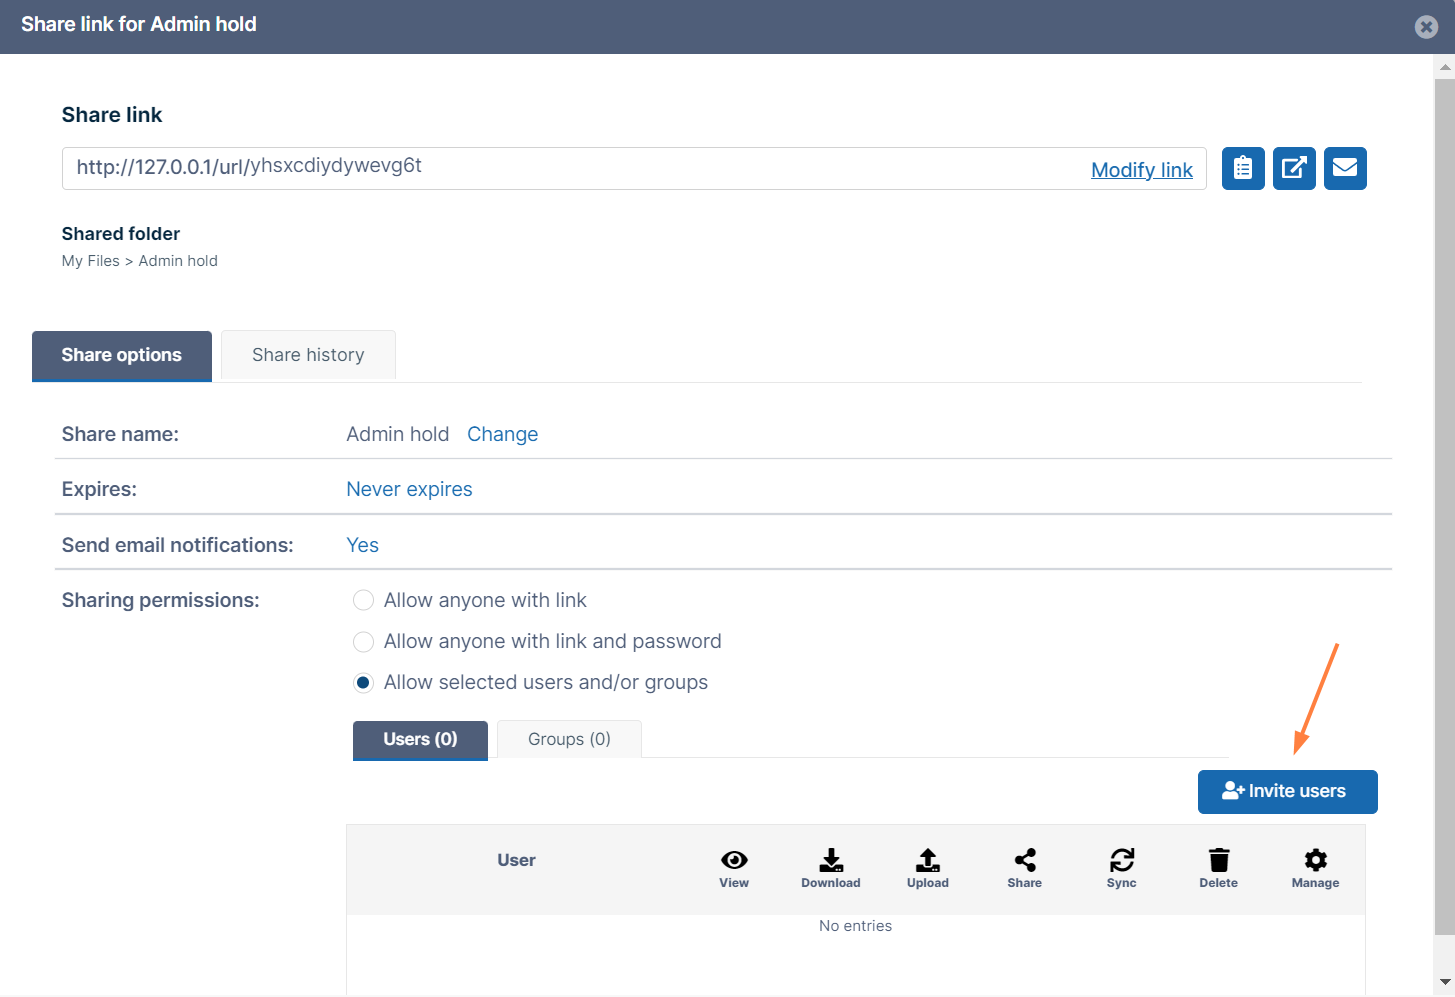Select Allow anyone with link and password
The height and width of the screenshot is (997, 1455).
[364, 641]
